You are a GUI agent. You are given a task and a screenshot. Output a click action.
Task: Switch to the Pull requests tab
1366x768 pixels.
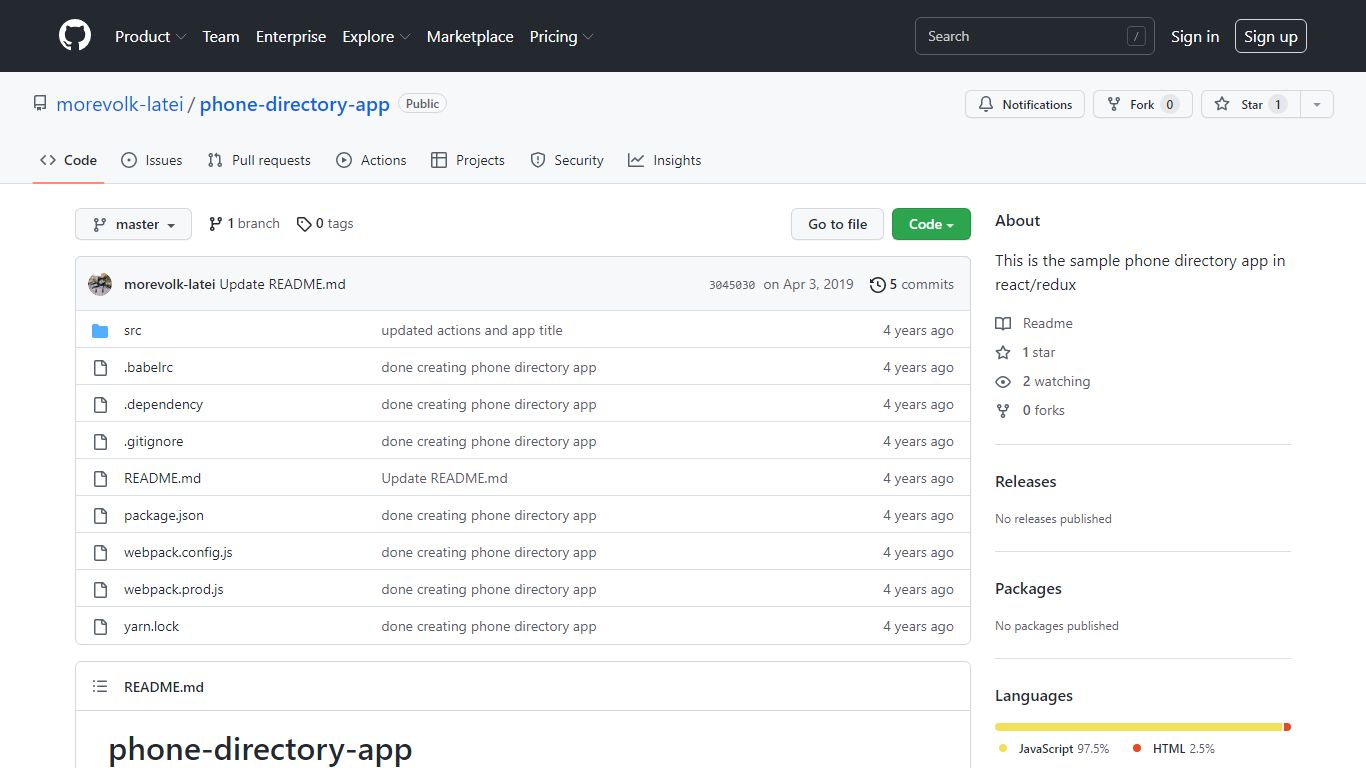click(259, 160)
